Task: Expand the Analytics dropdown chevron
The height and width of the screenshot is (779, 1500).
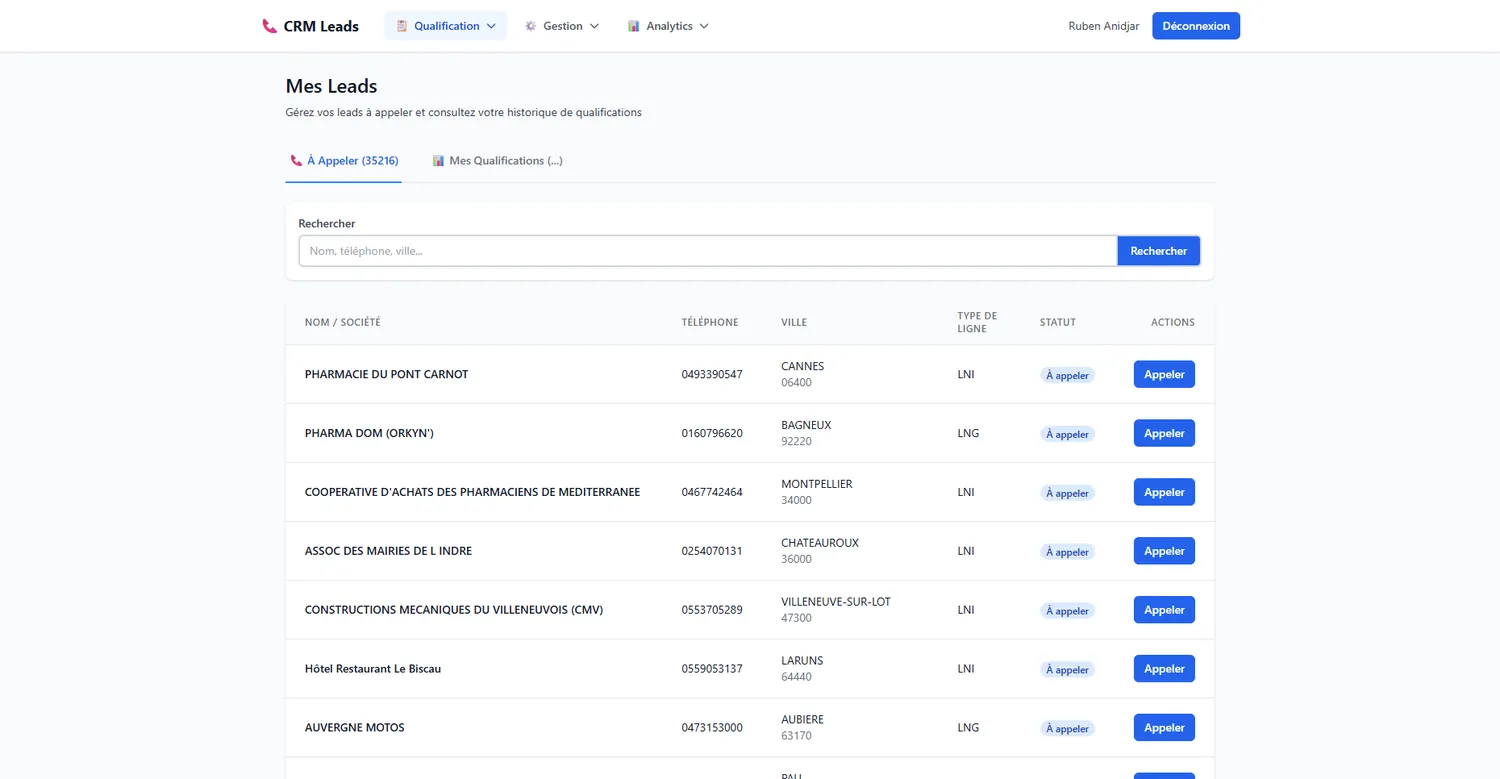Action: (704, 26)
